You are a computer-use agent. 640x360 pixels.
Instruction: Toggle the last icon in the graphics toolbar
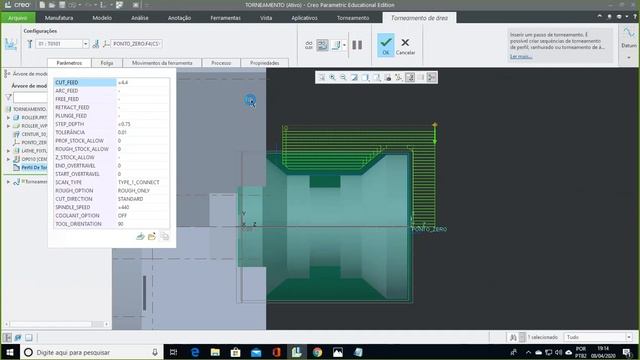[431, 77]
